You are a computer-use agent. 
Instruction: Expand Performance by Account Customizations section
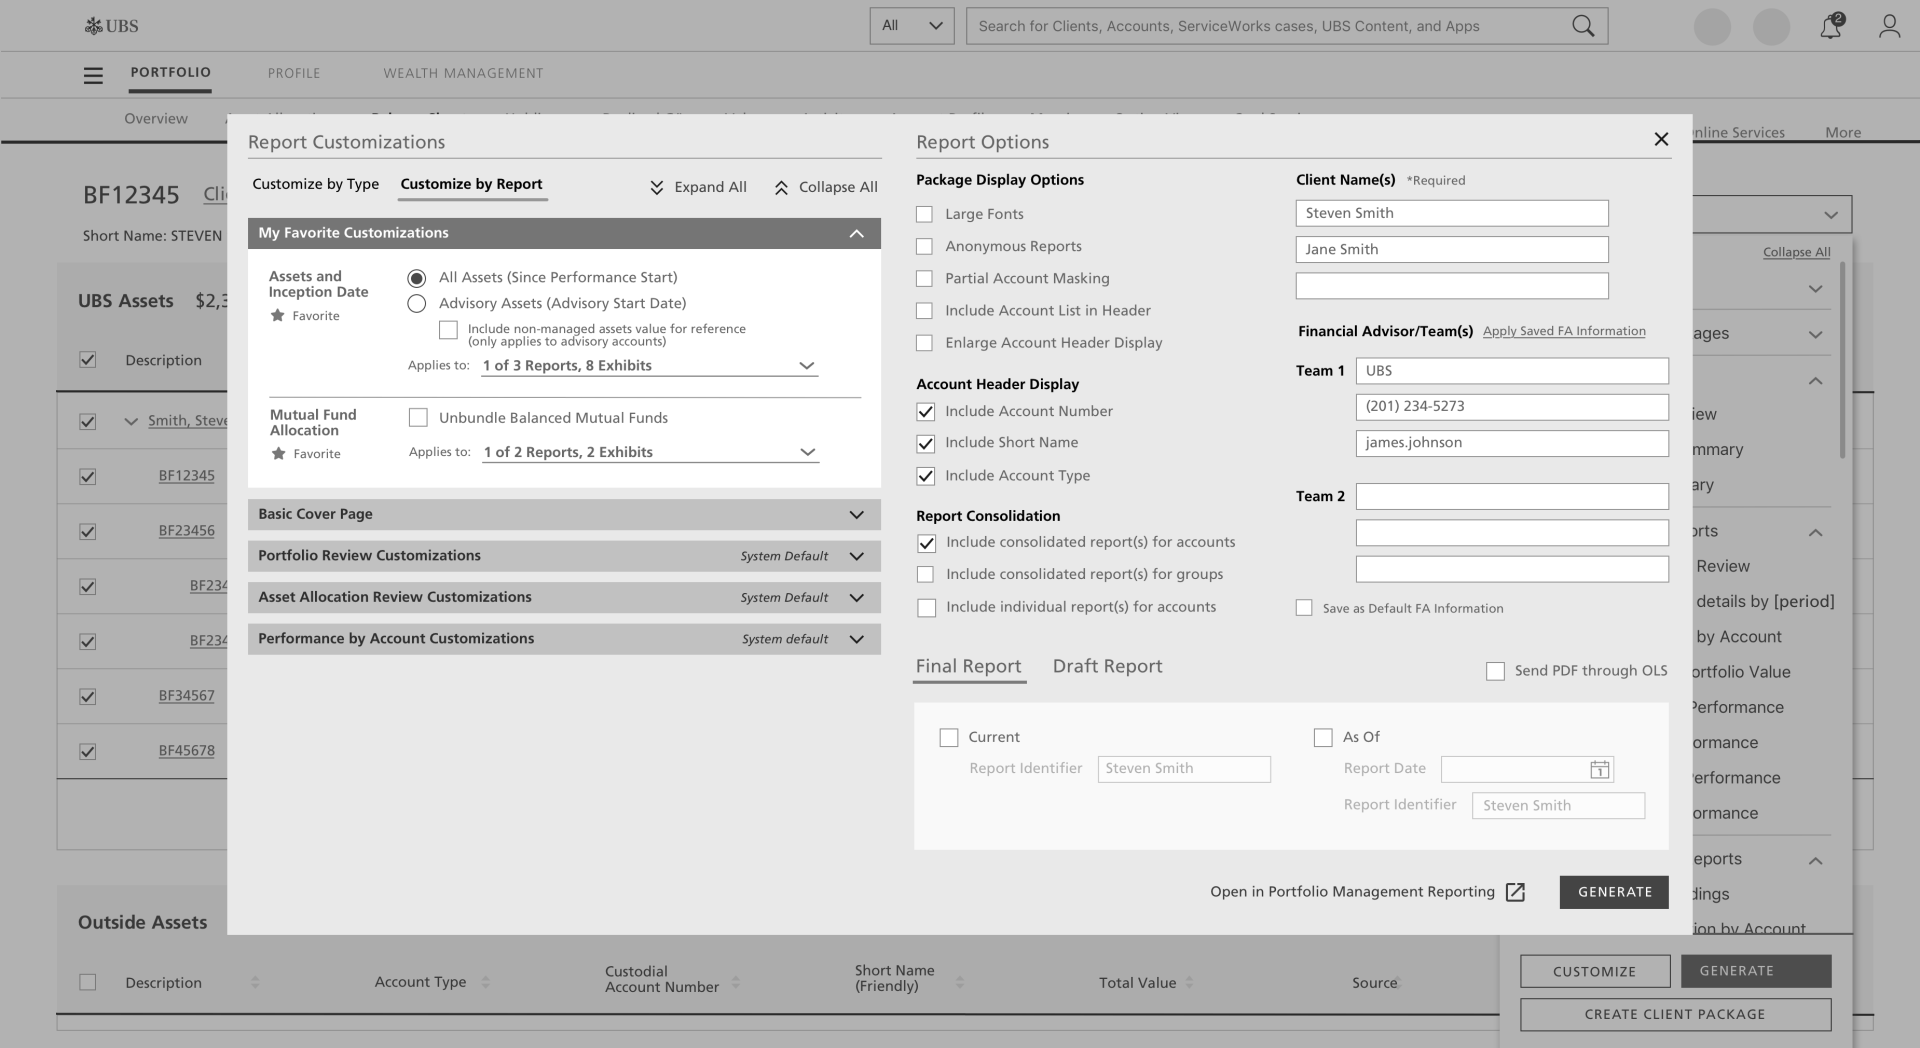856,639
